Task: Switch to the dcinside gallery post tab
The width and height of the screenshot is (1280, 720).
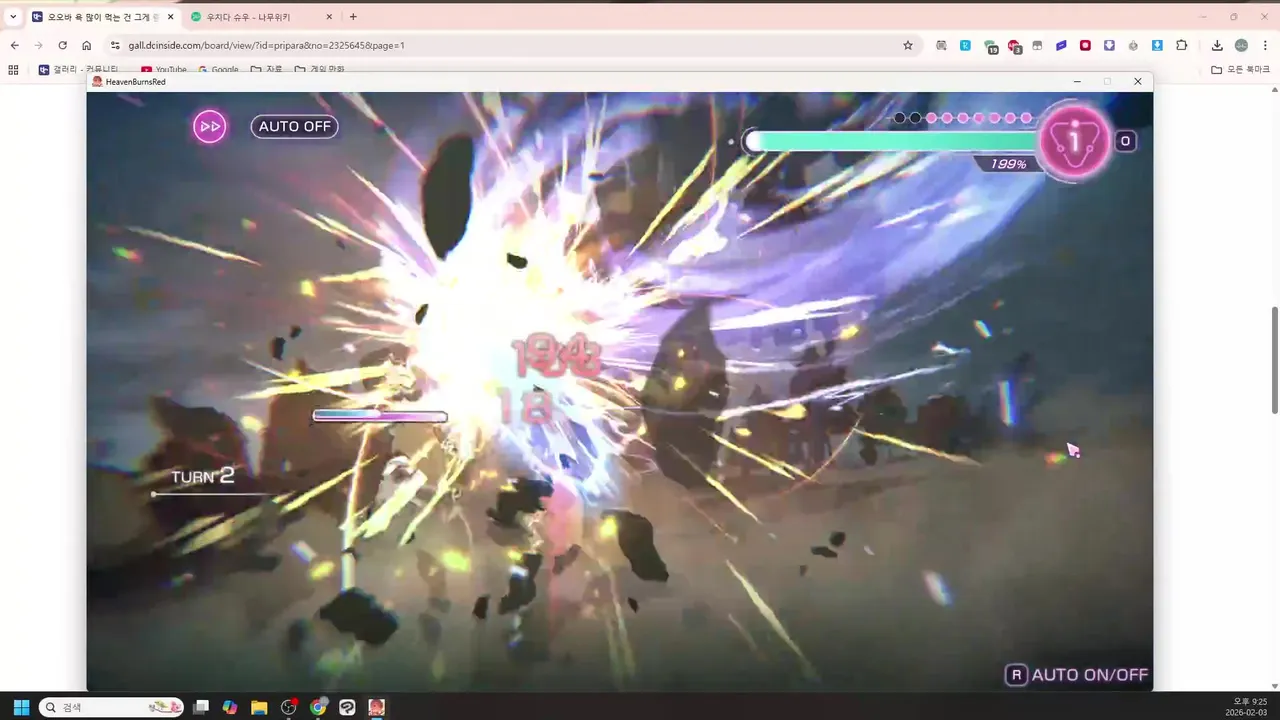Action: click(103, 17)
